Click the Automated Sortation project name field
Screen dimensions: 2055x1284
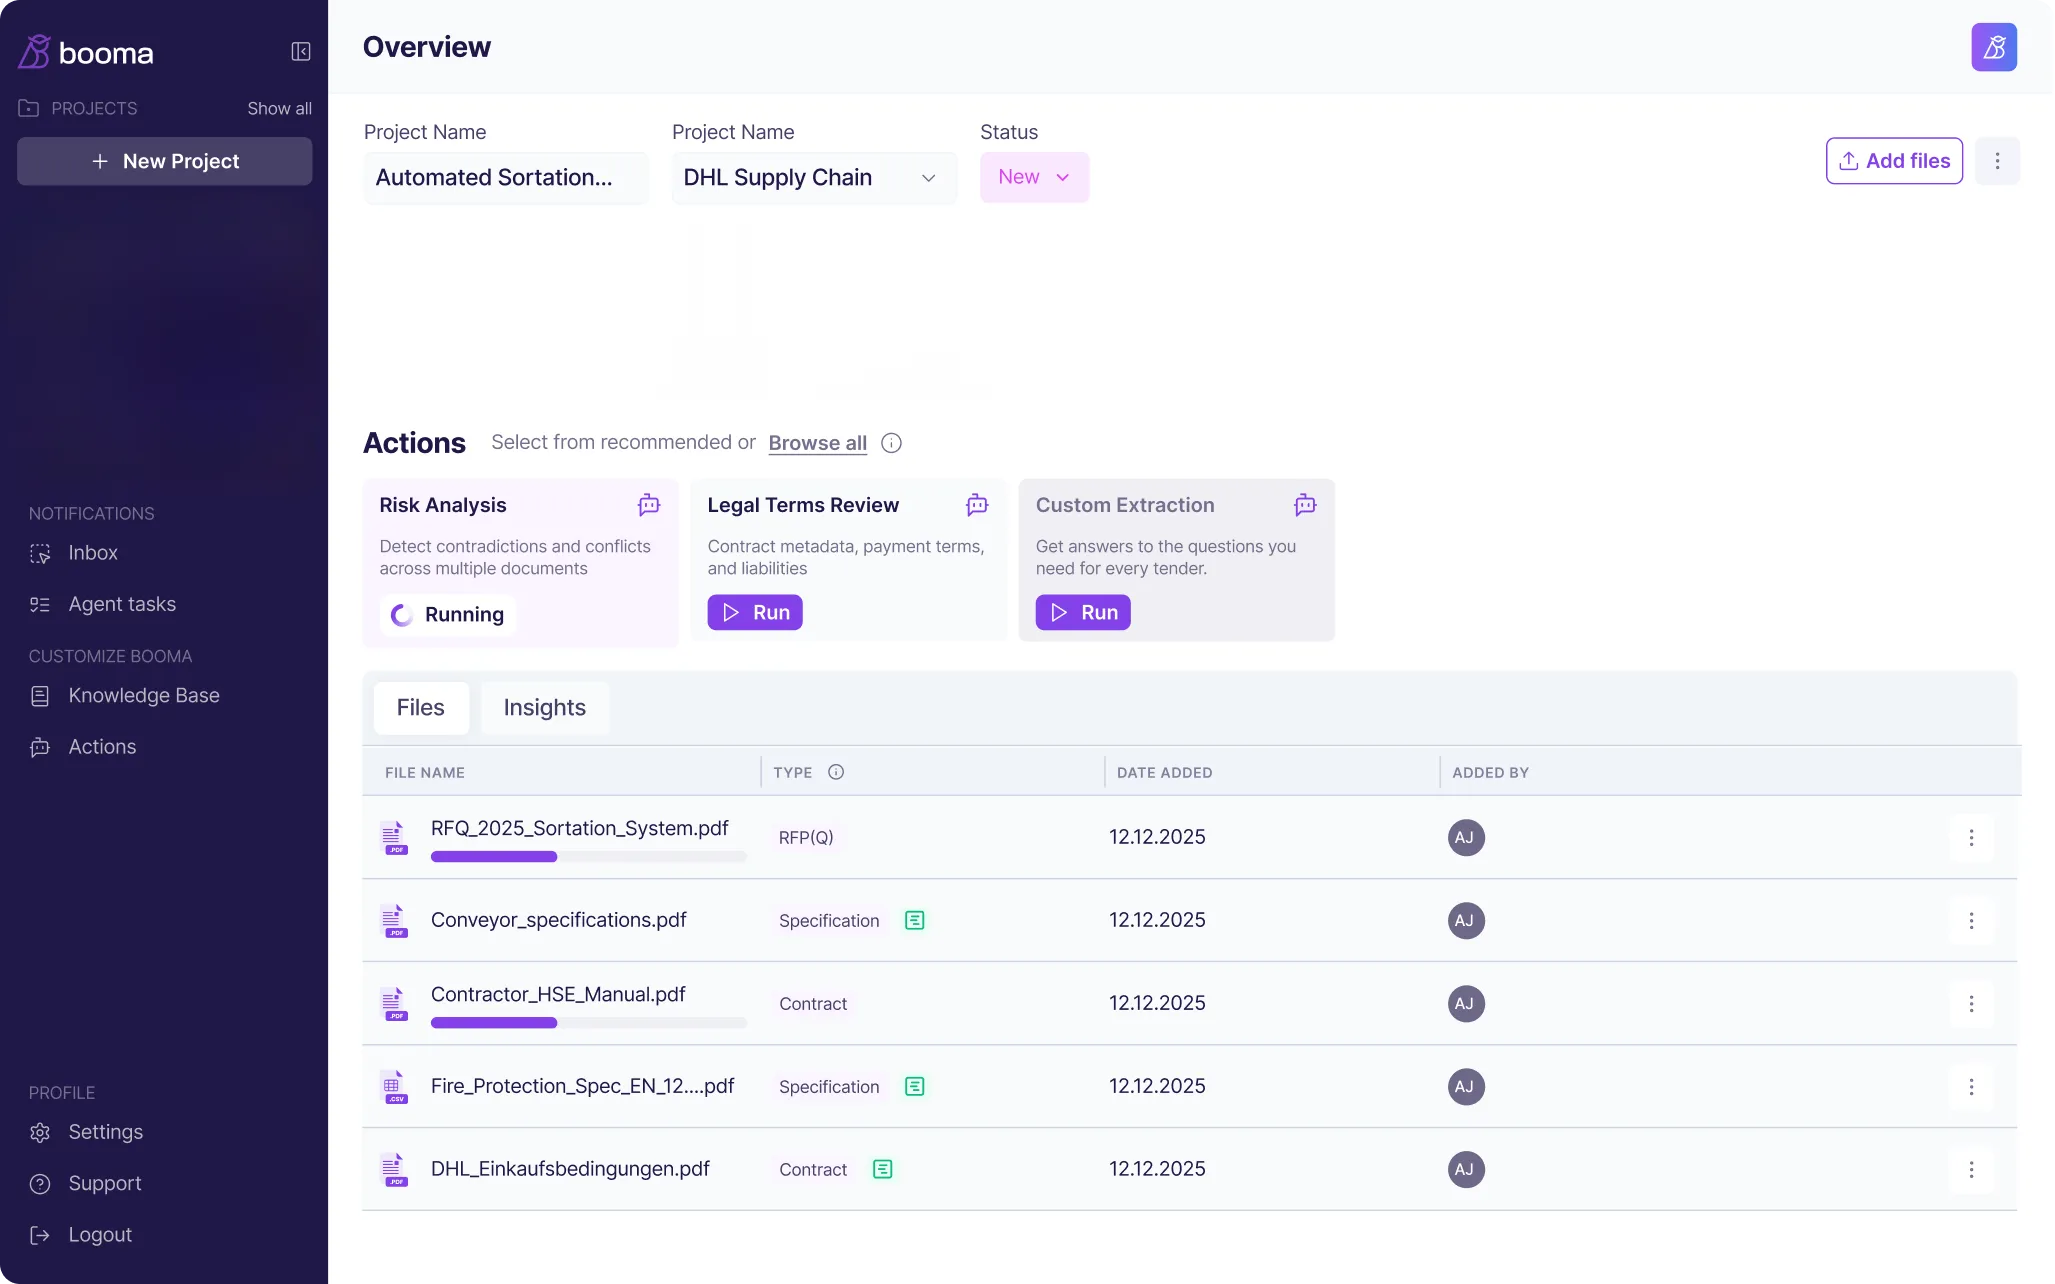505,178
